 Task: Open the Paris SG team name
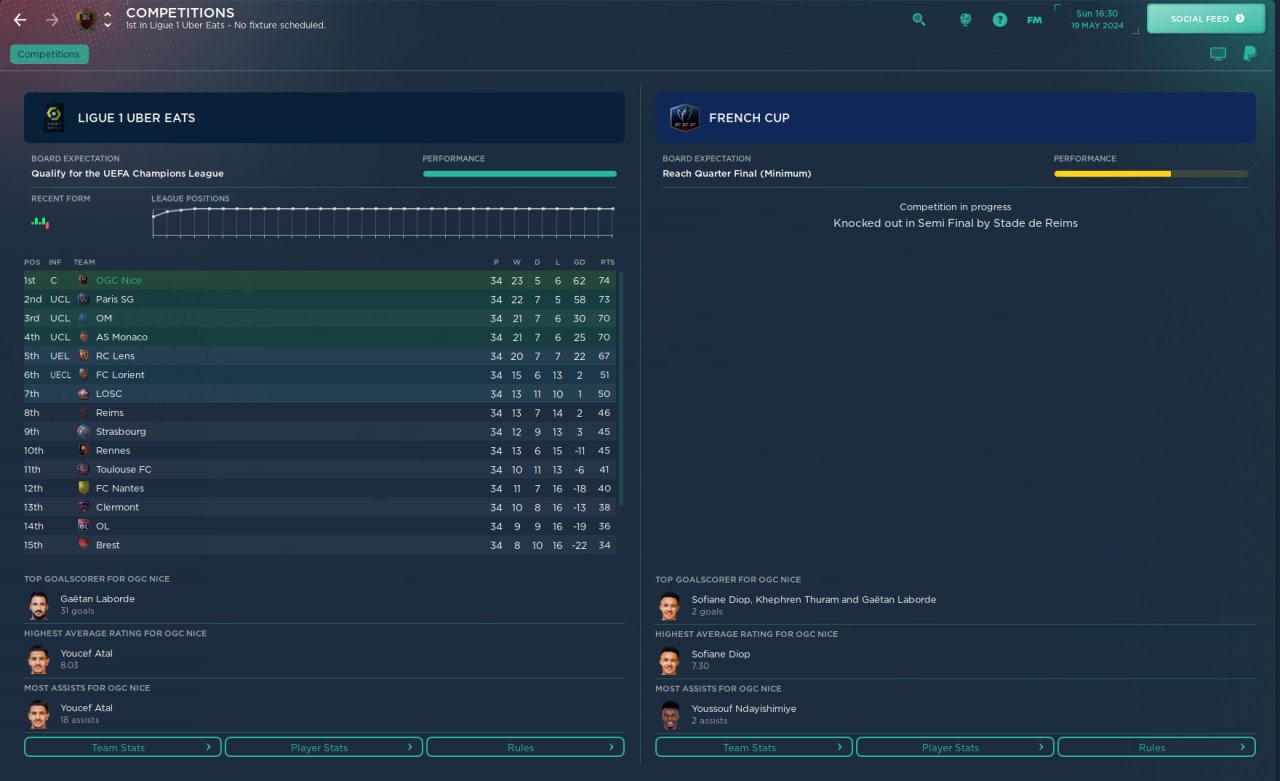115,300
